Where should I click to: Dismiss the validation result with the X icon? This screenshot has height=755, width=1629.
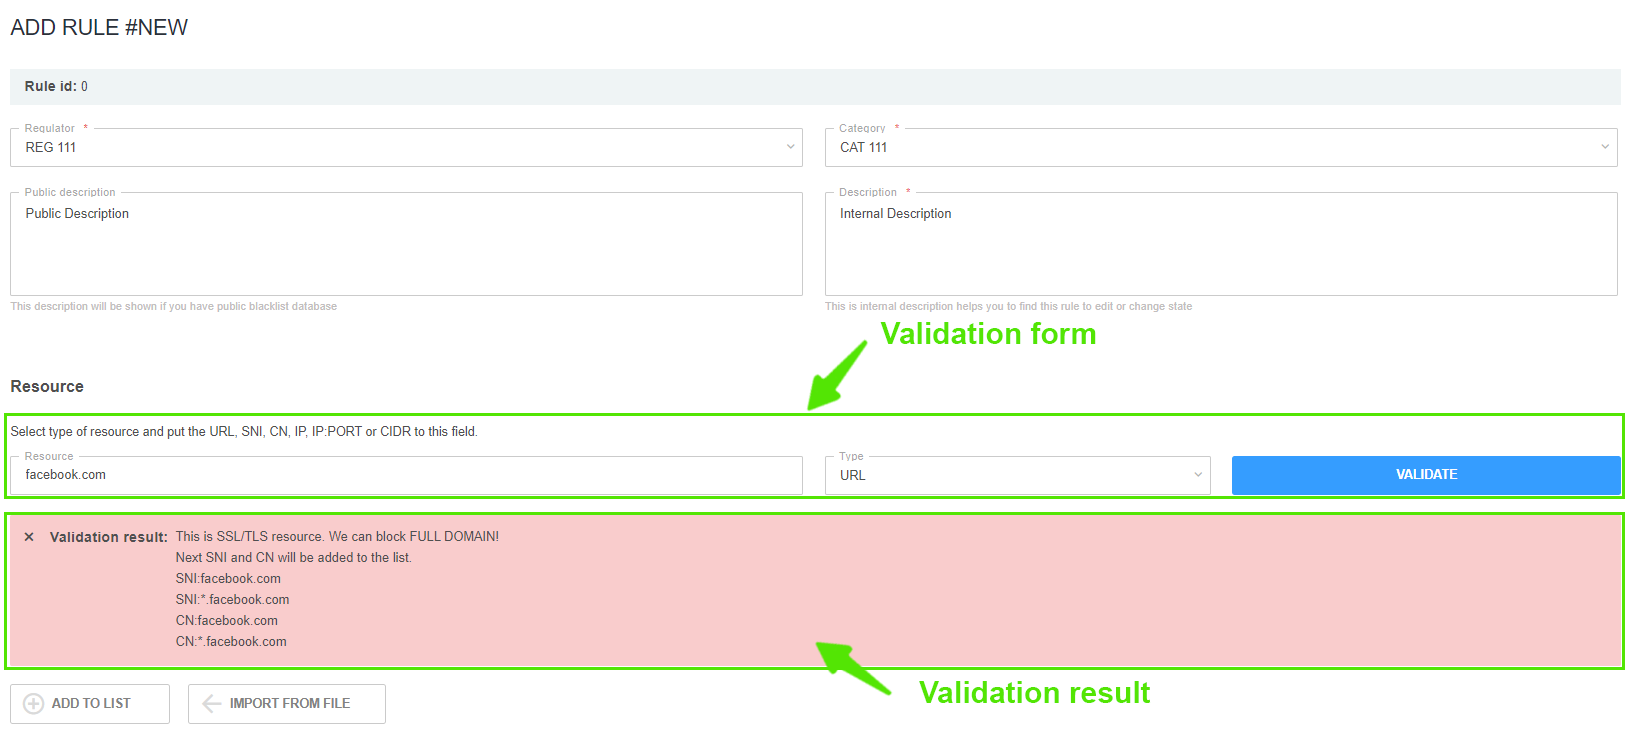pyautogui.click(x=29, y=537)
